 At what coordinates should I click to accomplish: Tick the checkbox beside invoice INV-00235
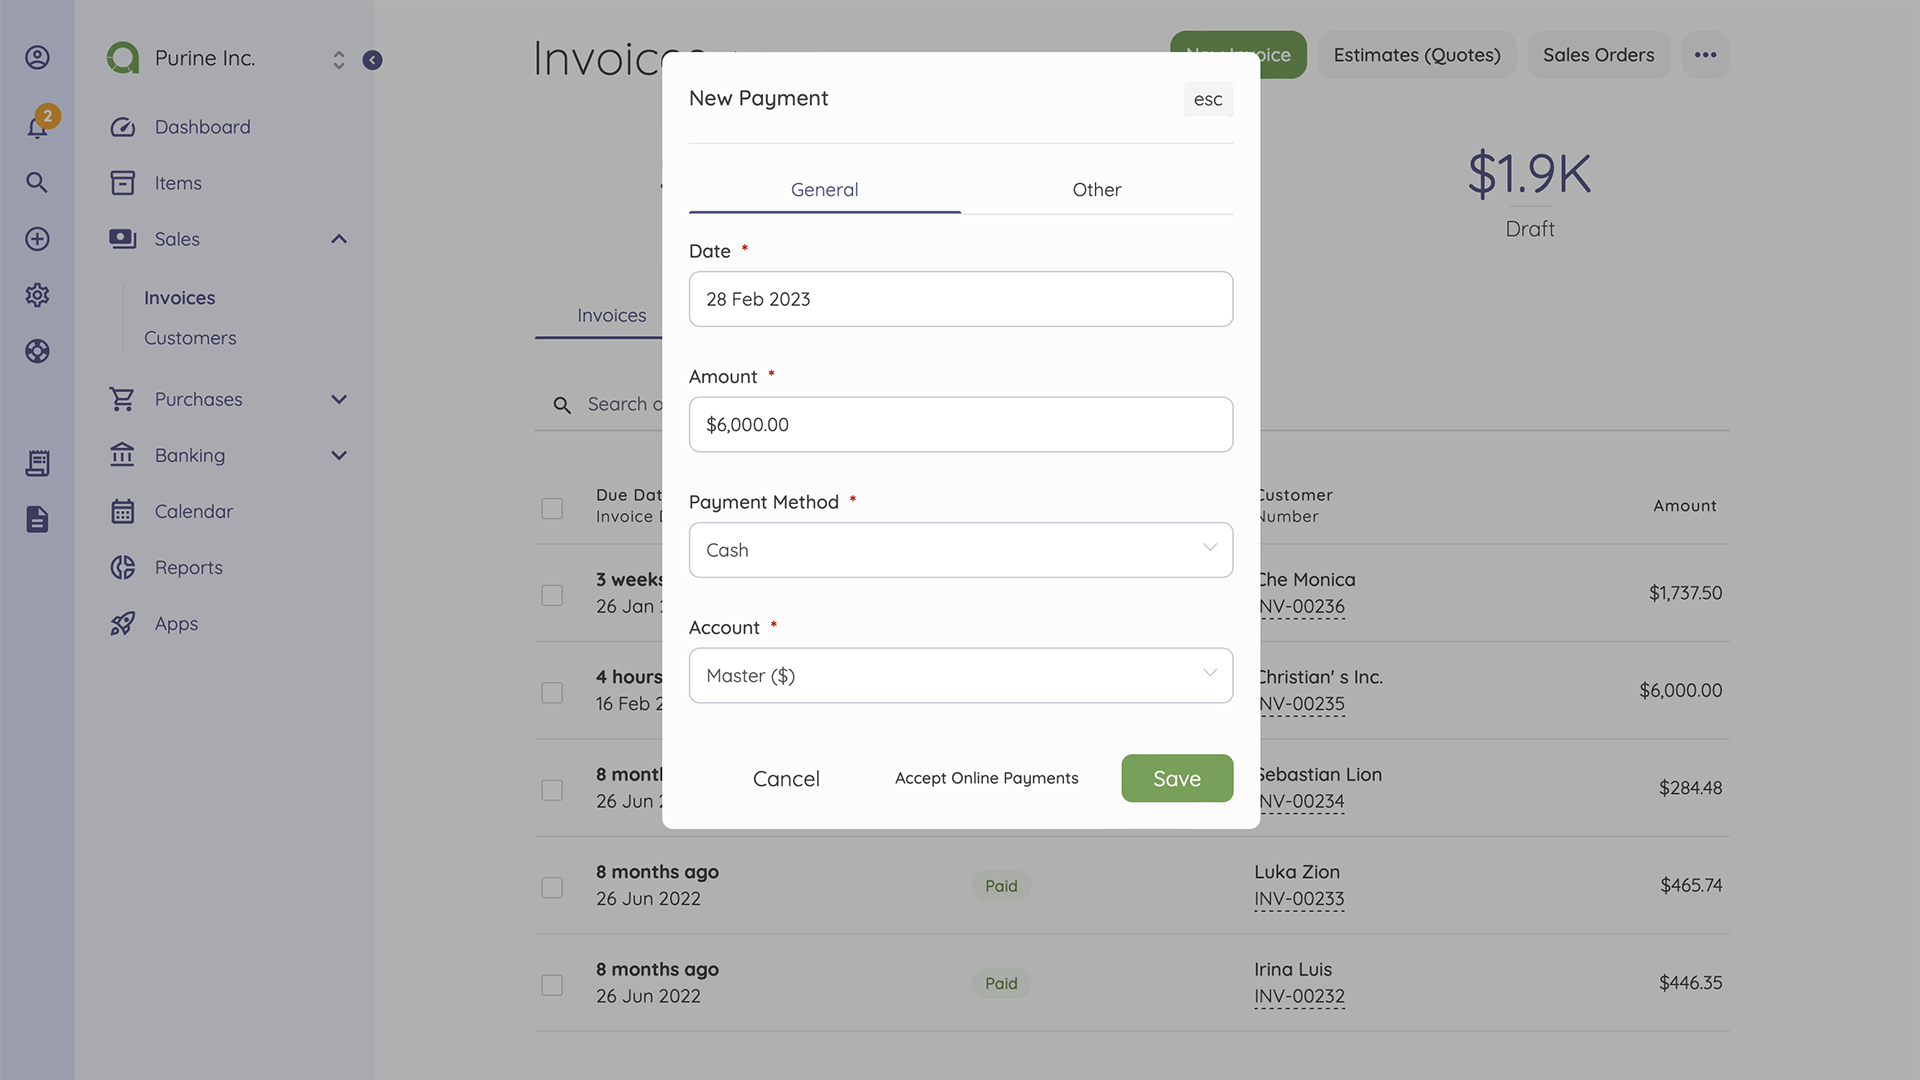(552, 692)
